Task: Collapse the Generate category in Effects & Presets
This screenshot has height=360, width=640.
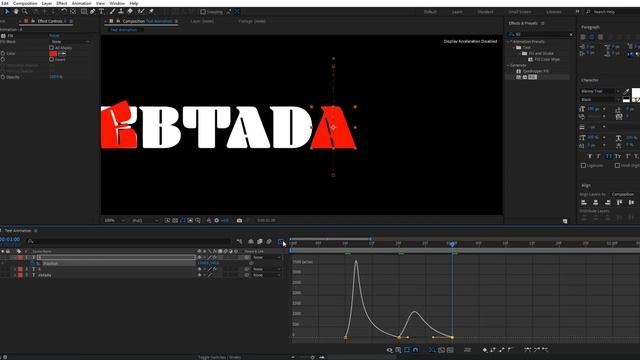Action: 509,65
